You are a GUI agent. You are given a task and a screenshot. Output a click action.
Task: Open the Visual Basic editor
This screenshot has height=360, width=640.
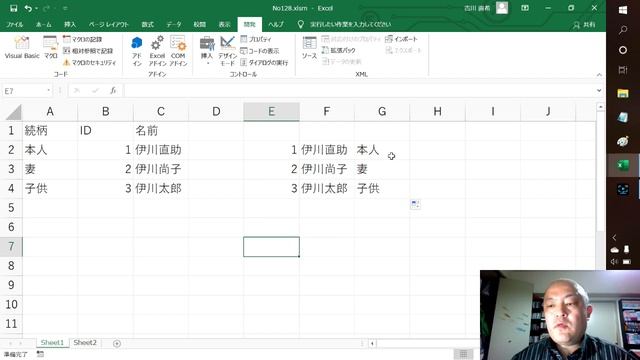coord(22,48)
